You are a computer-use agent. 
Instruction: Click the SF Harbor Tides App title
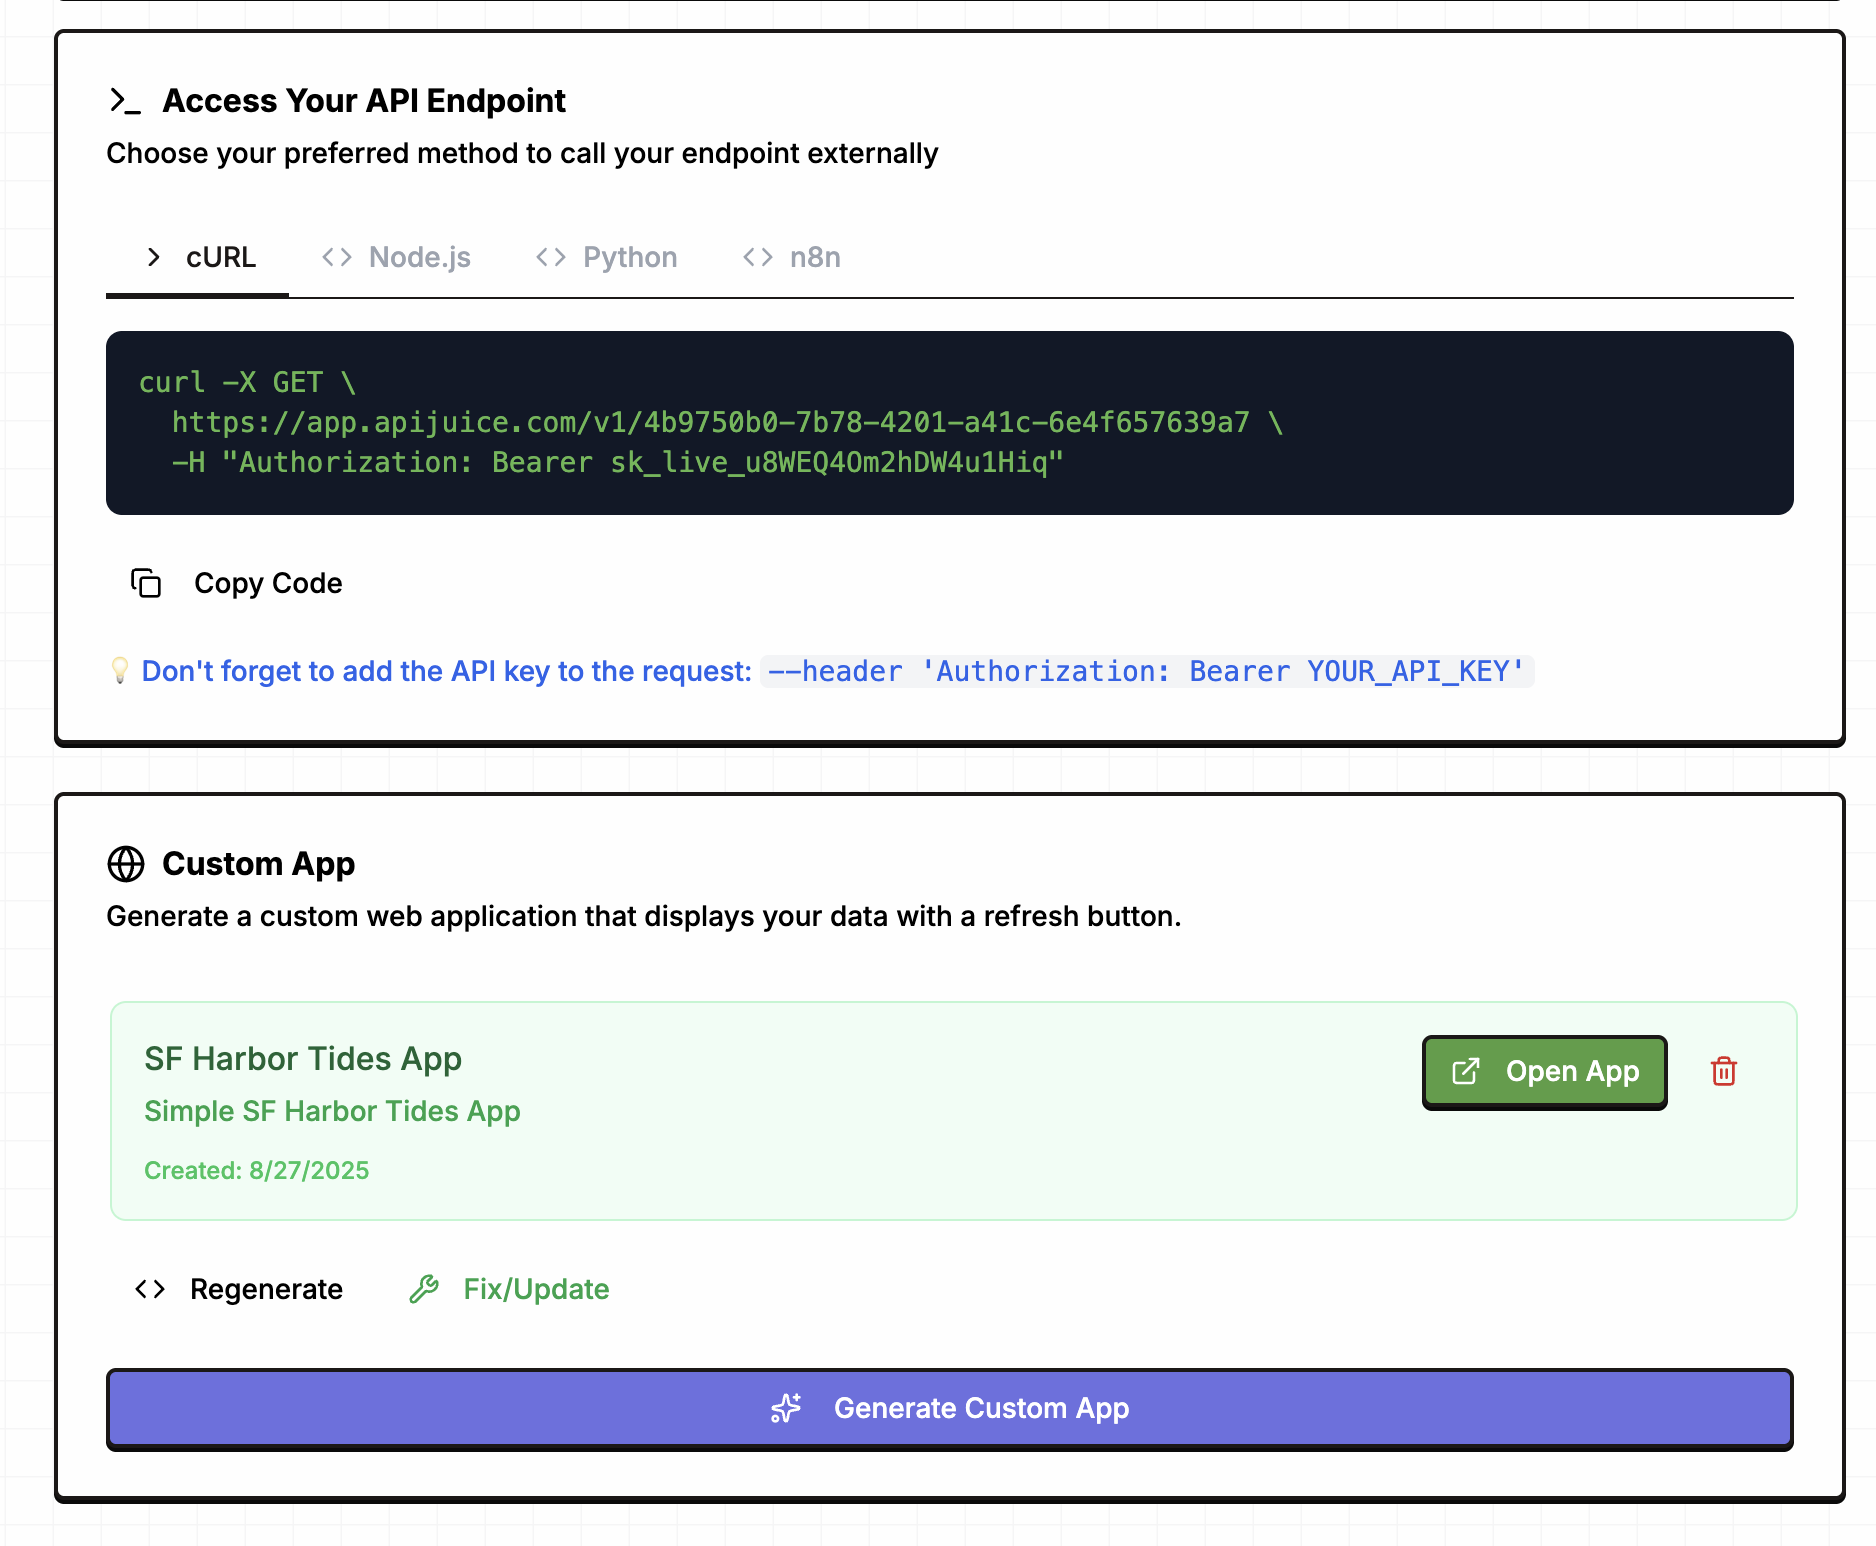coord(303,1058)
